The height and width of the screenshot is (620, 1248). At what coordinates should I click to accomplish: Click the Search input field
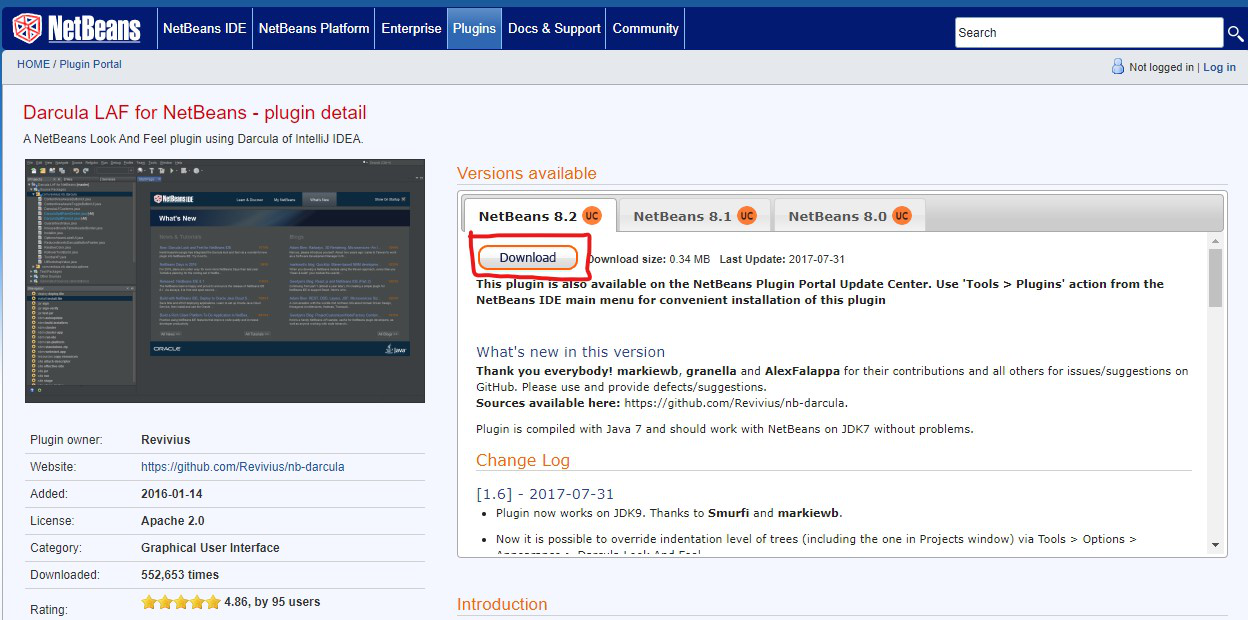pos(1089,33)
